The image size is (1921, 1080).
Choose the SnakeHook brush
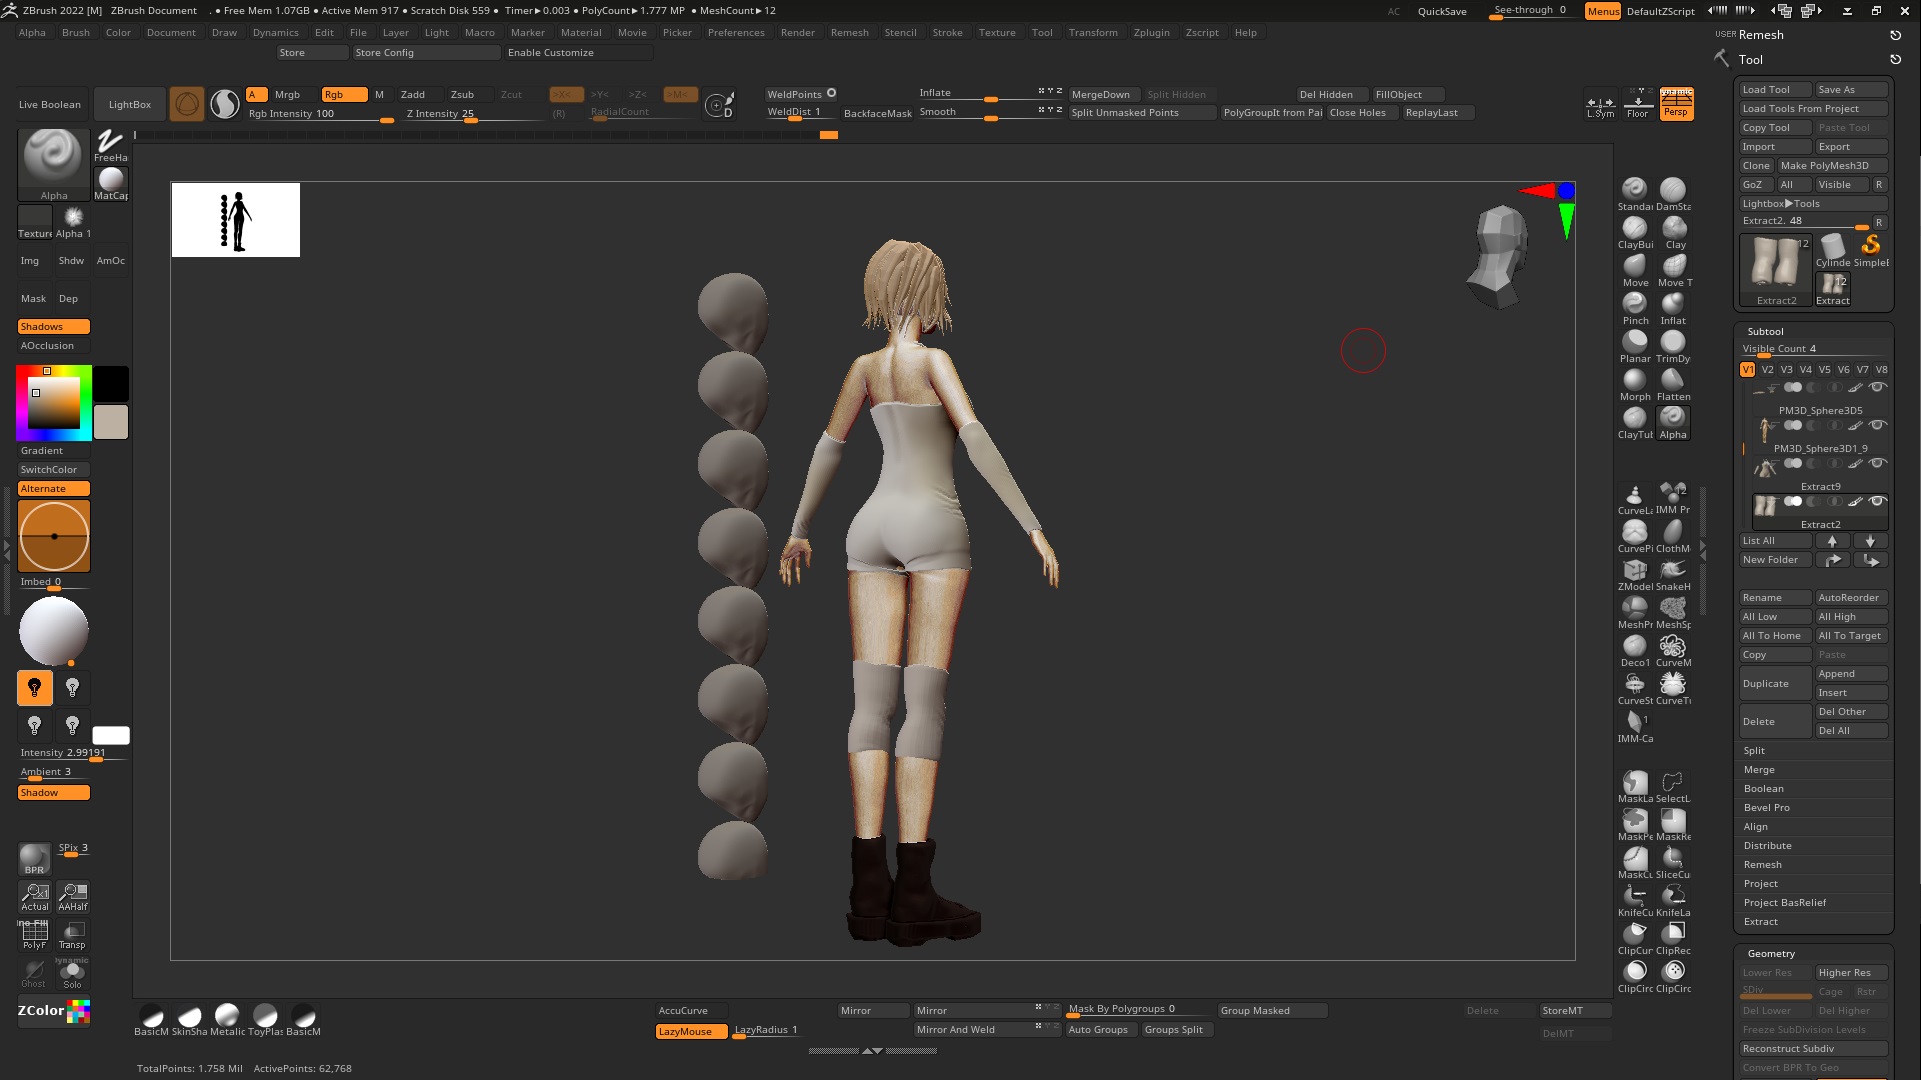(1672, 571)
